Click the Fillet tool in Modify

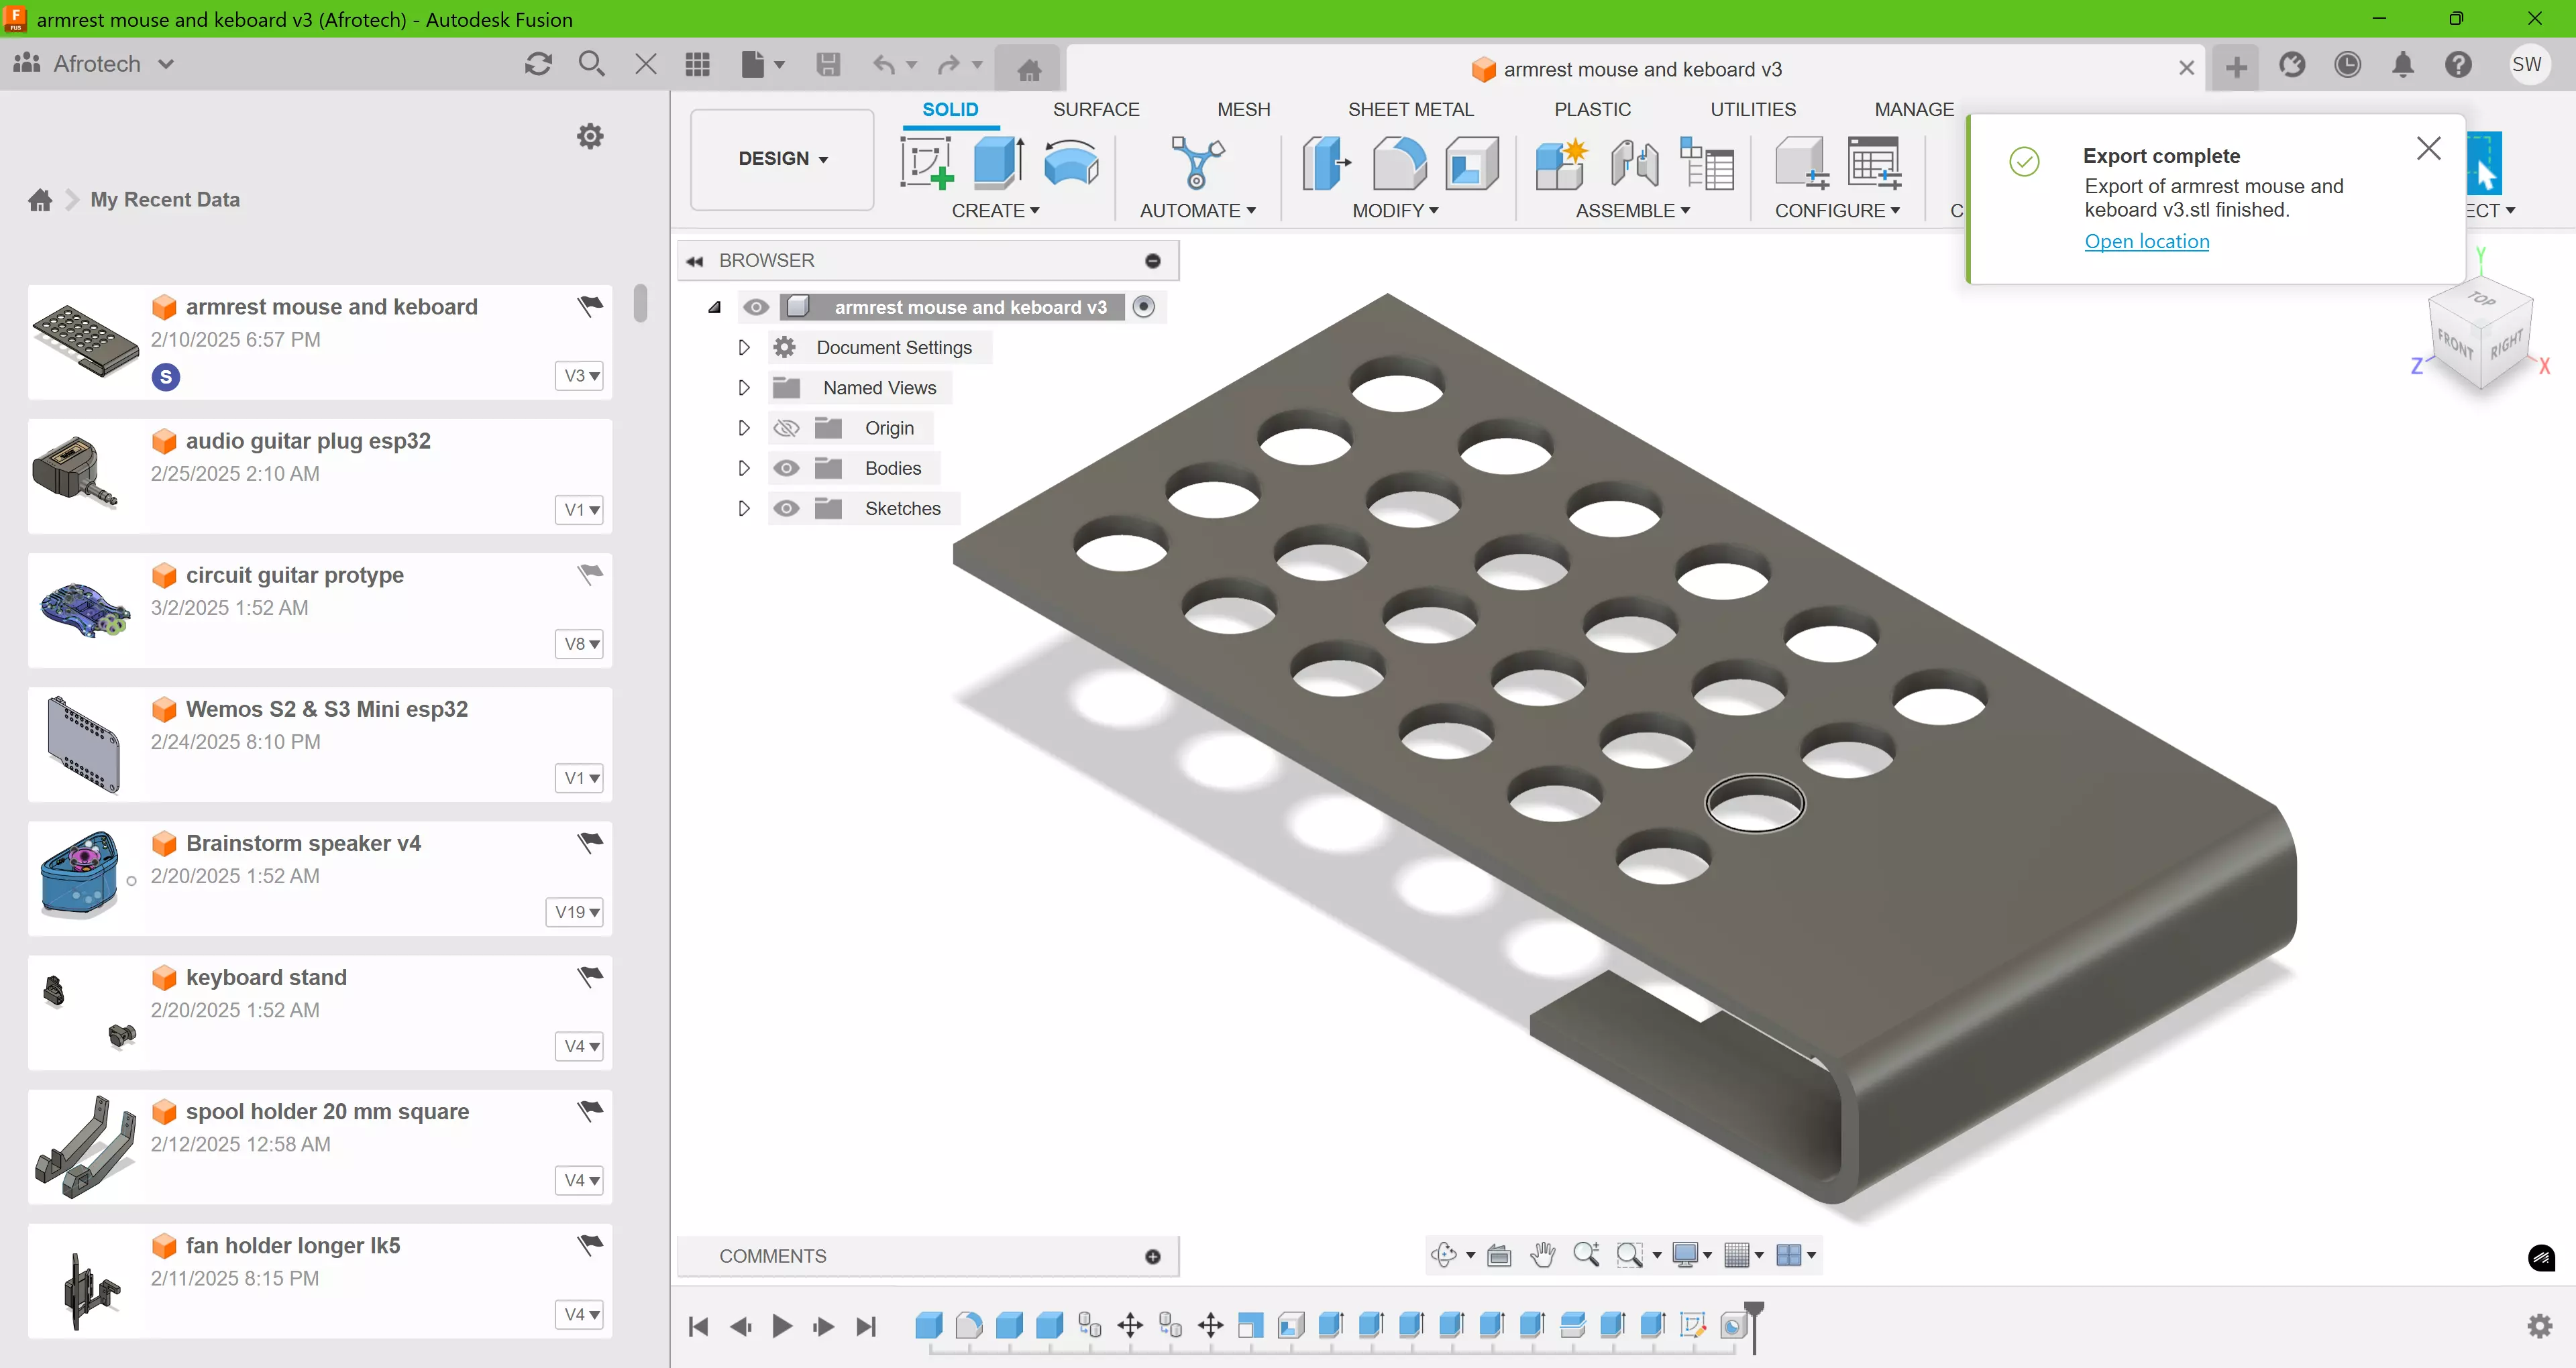1399,163
